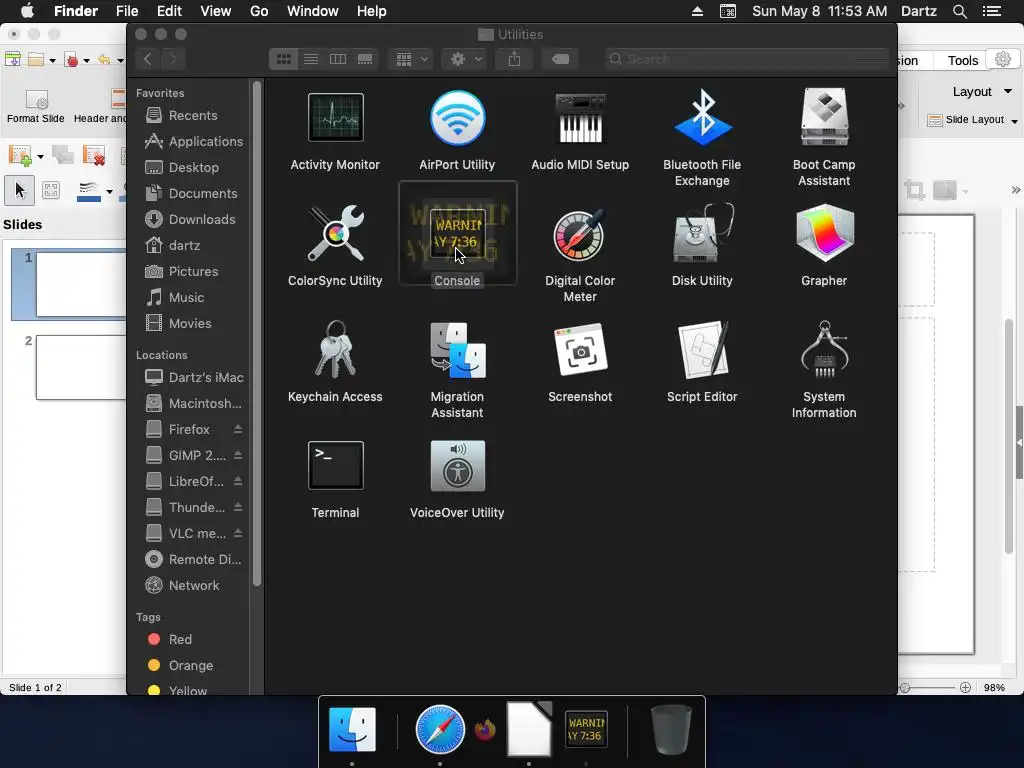Switch Finder to gallery view

tap(365, 59)
